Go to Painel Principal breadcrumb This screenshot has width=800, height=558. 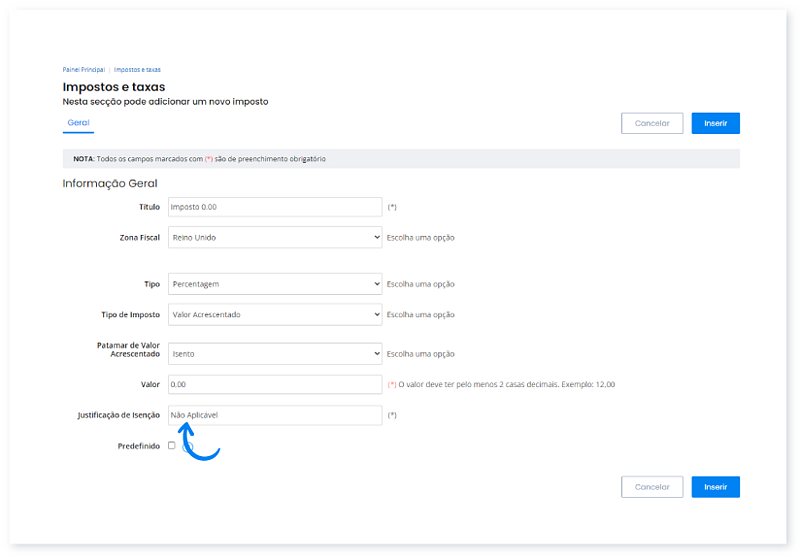click(x=83, y=70)
